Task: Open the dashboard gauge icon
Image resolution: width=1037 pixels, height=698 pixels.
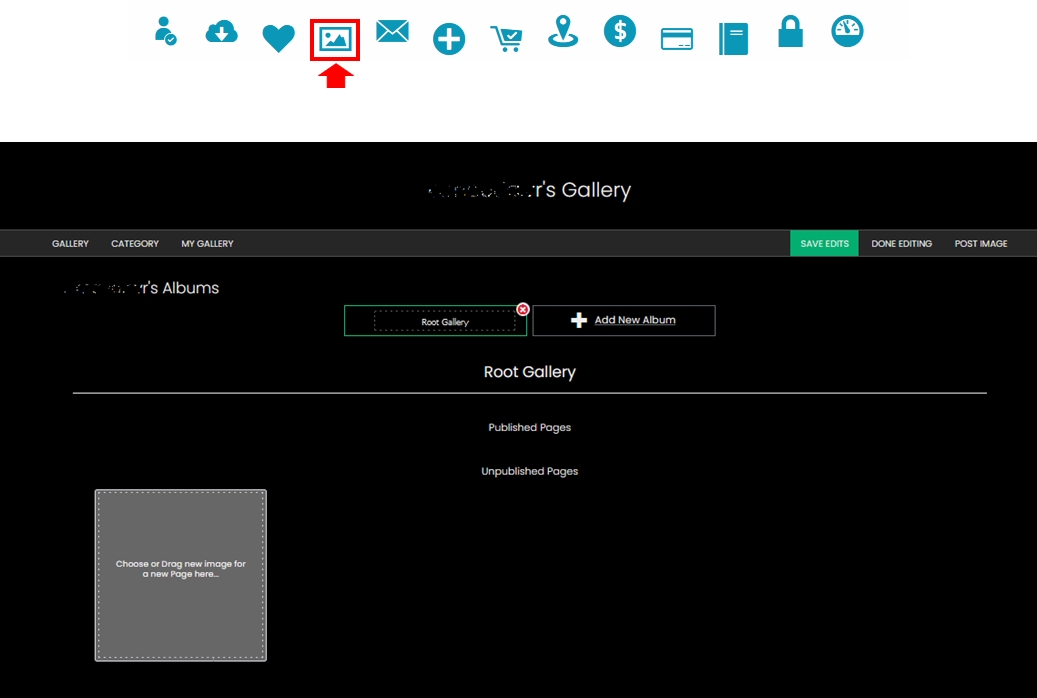Action: (847, 31)
